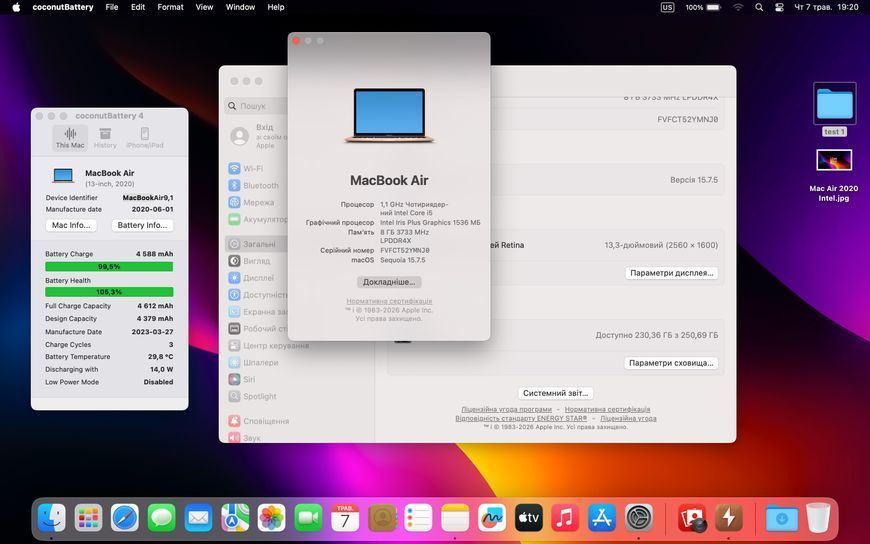Open the Format menu
870x544 pixels.
(x=170, y=7)
